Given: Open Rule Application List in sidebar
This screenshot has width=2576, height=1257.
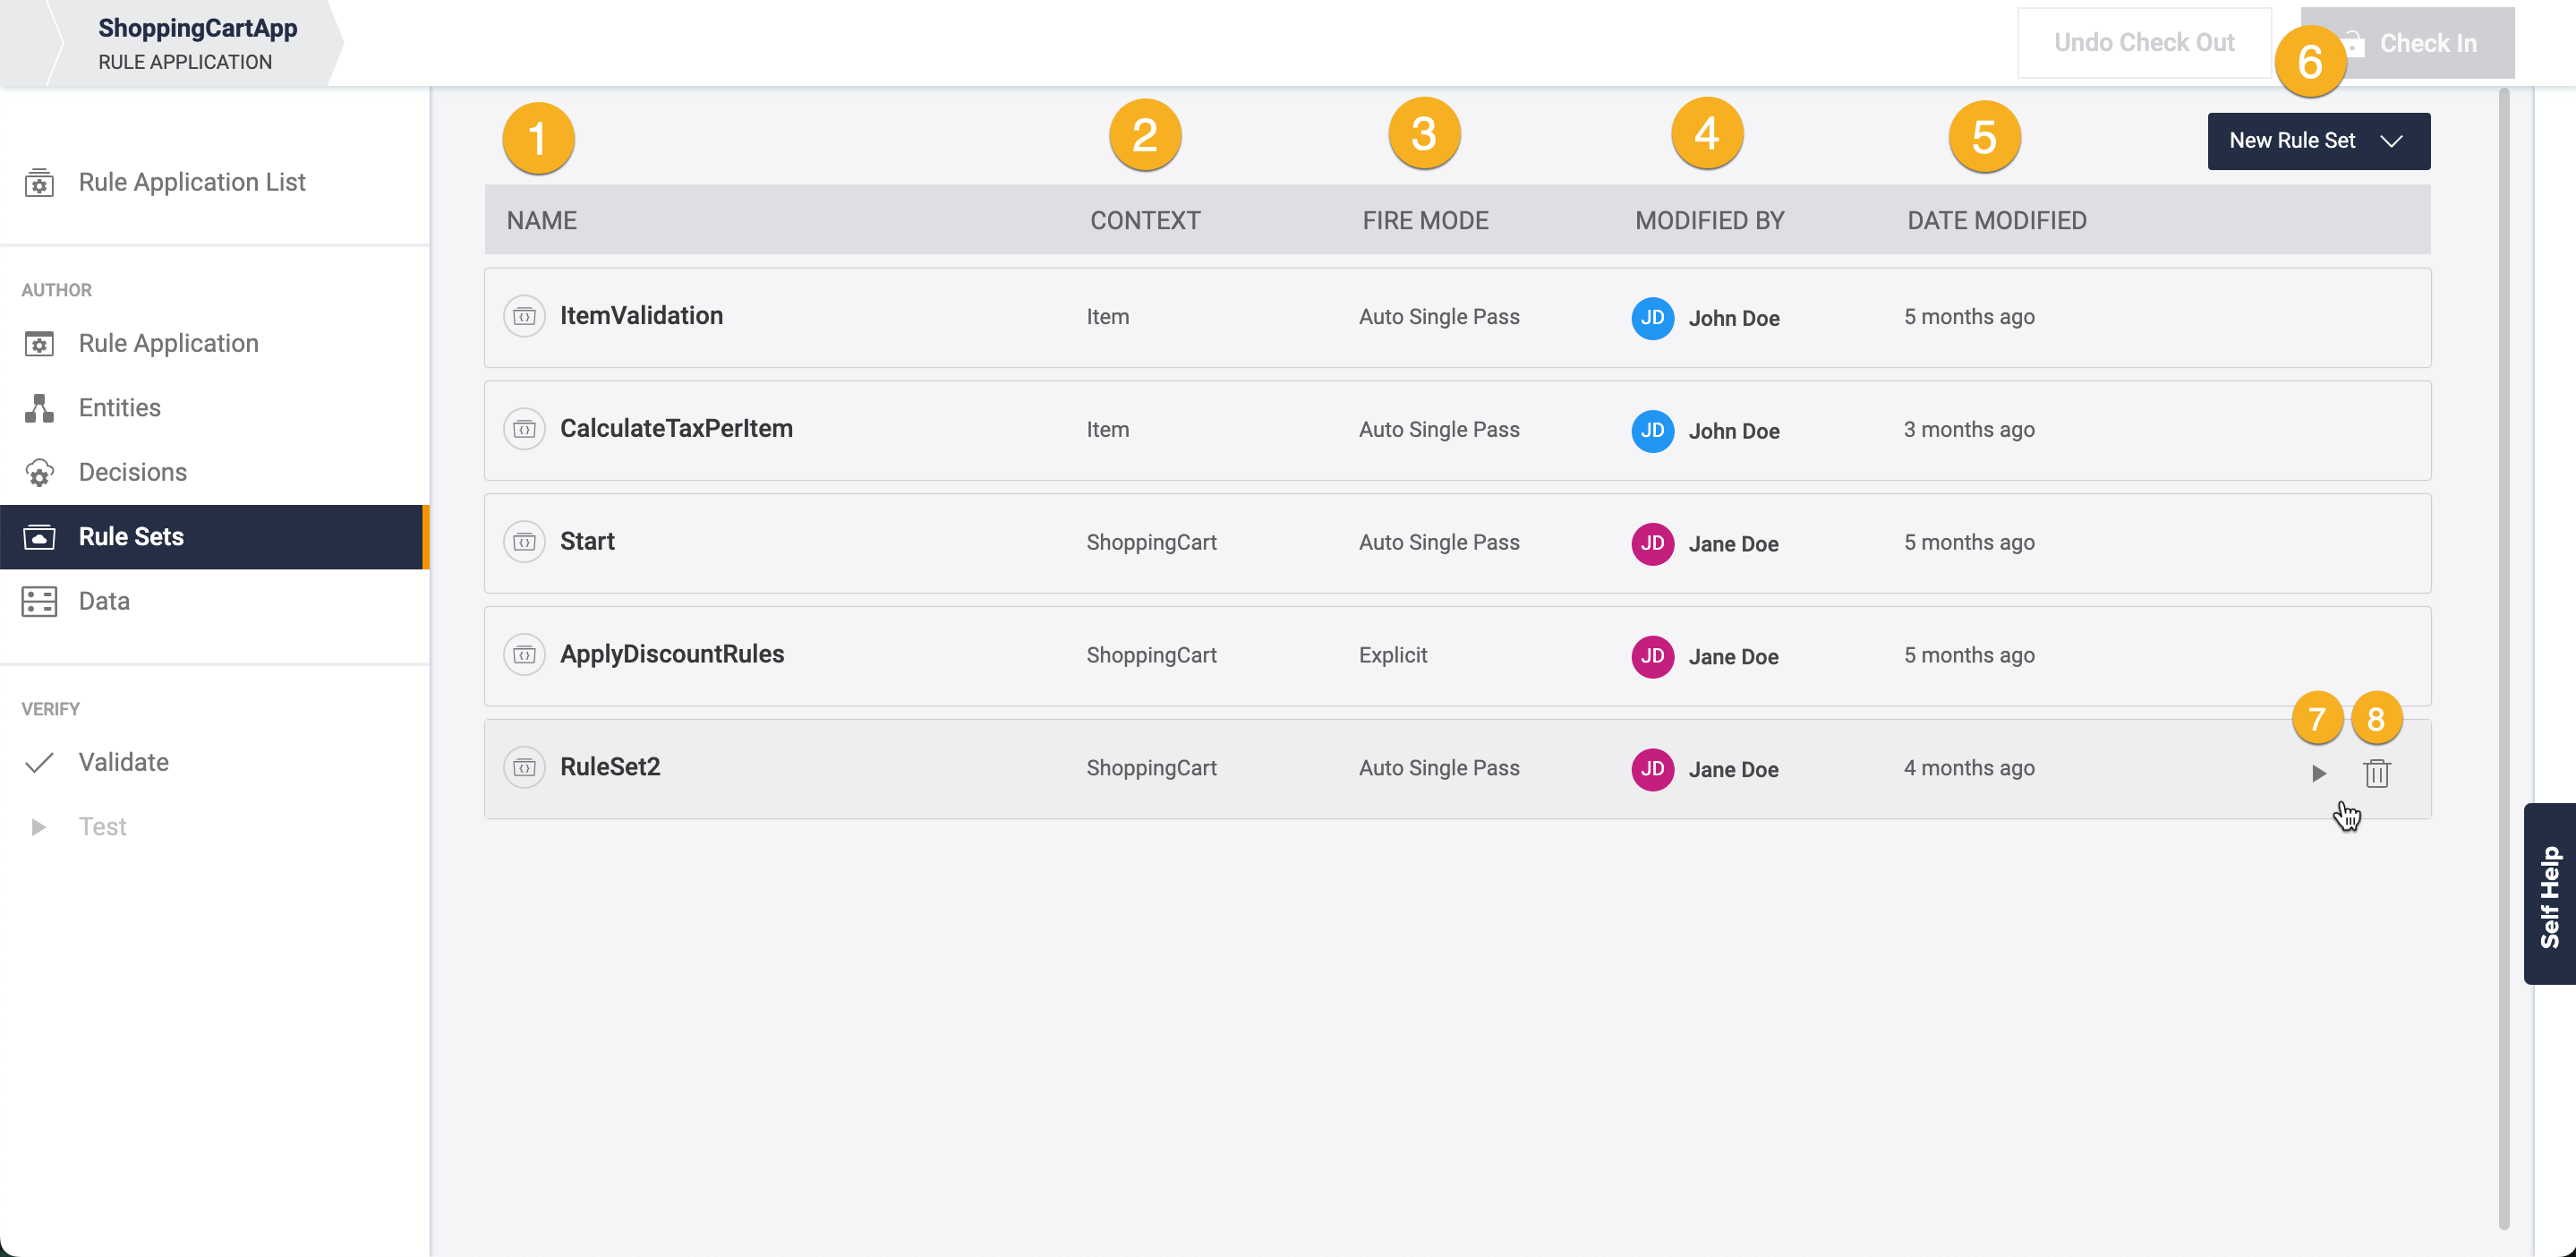Looking at the screenshot, I should (x=191, y=183).
